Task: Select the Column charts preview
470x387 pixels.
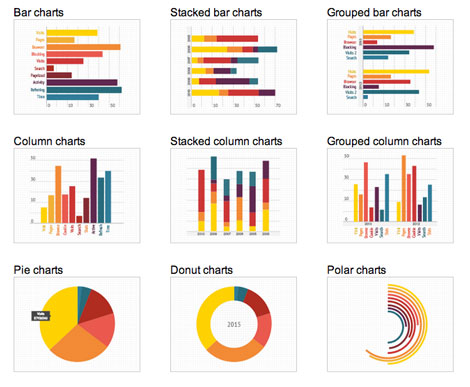Action: pos(77,196)
